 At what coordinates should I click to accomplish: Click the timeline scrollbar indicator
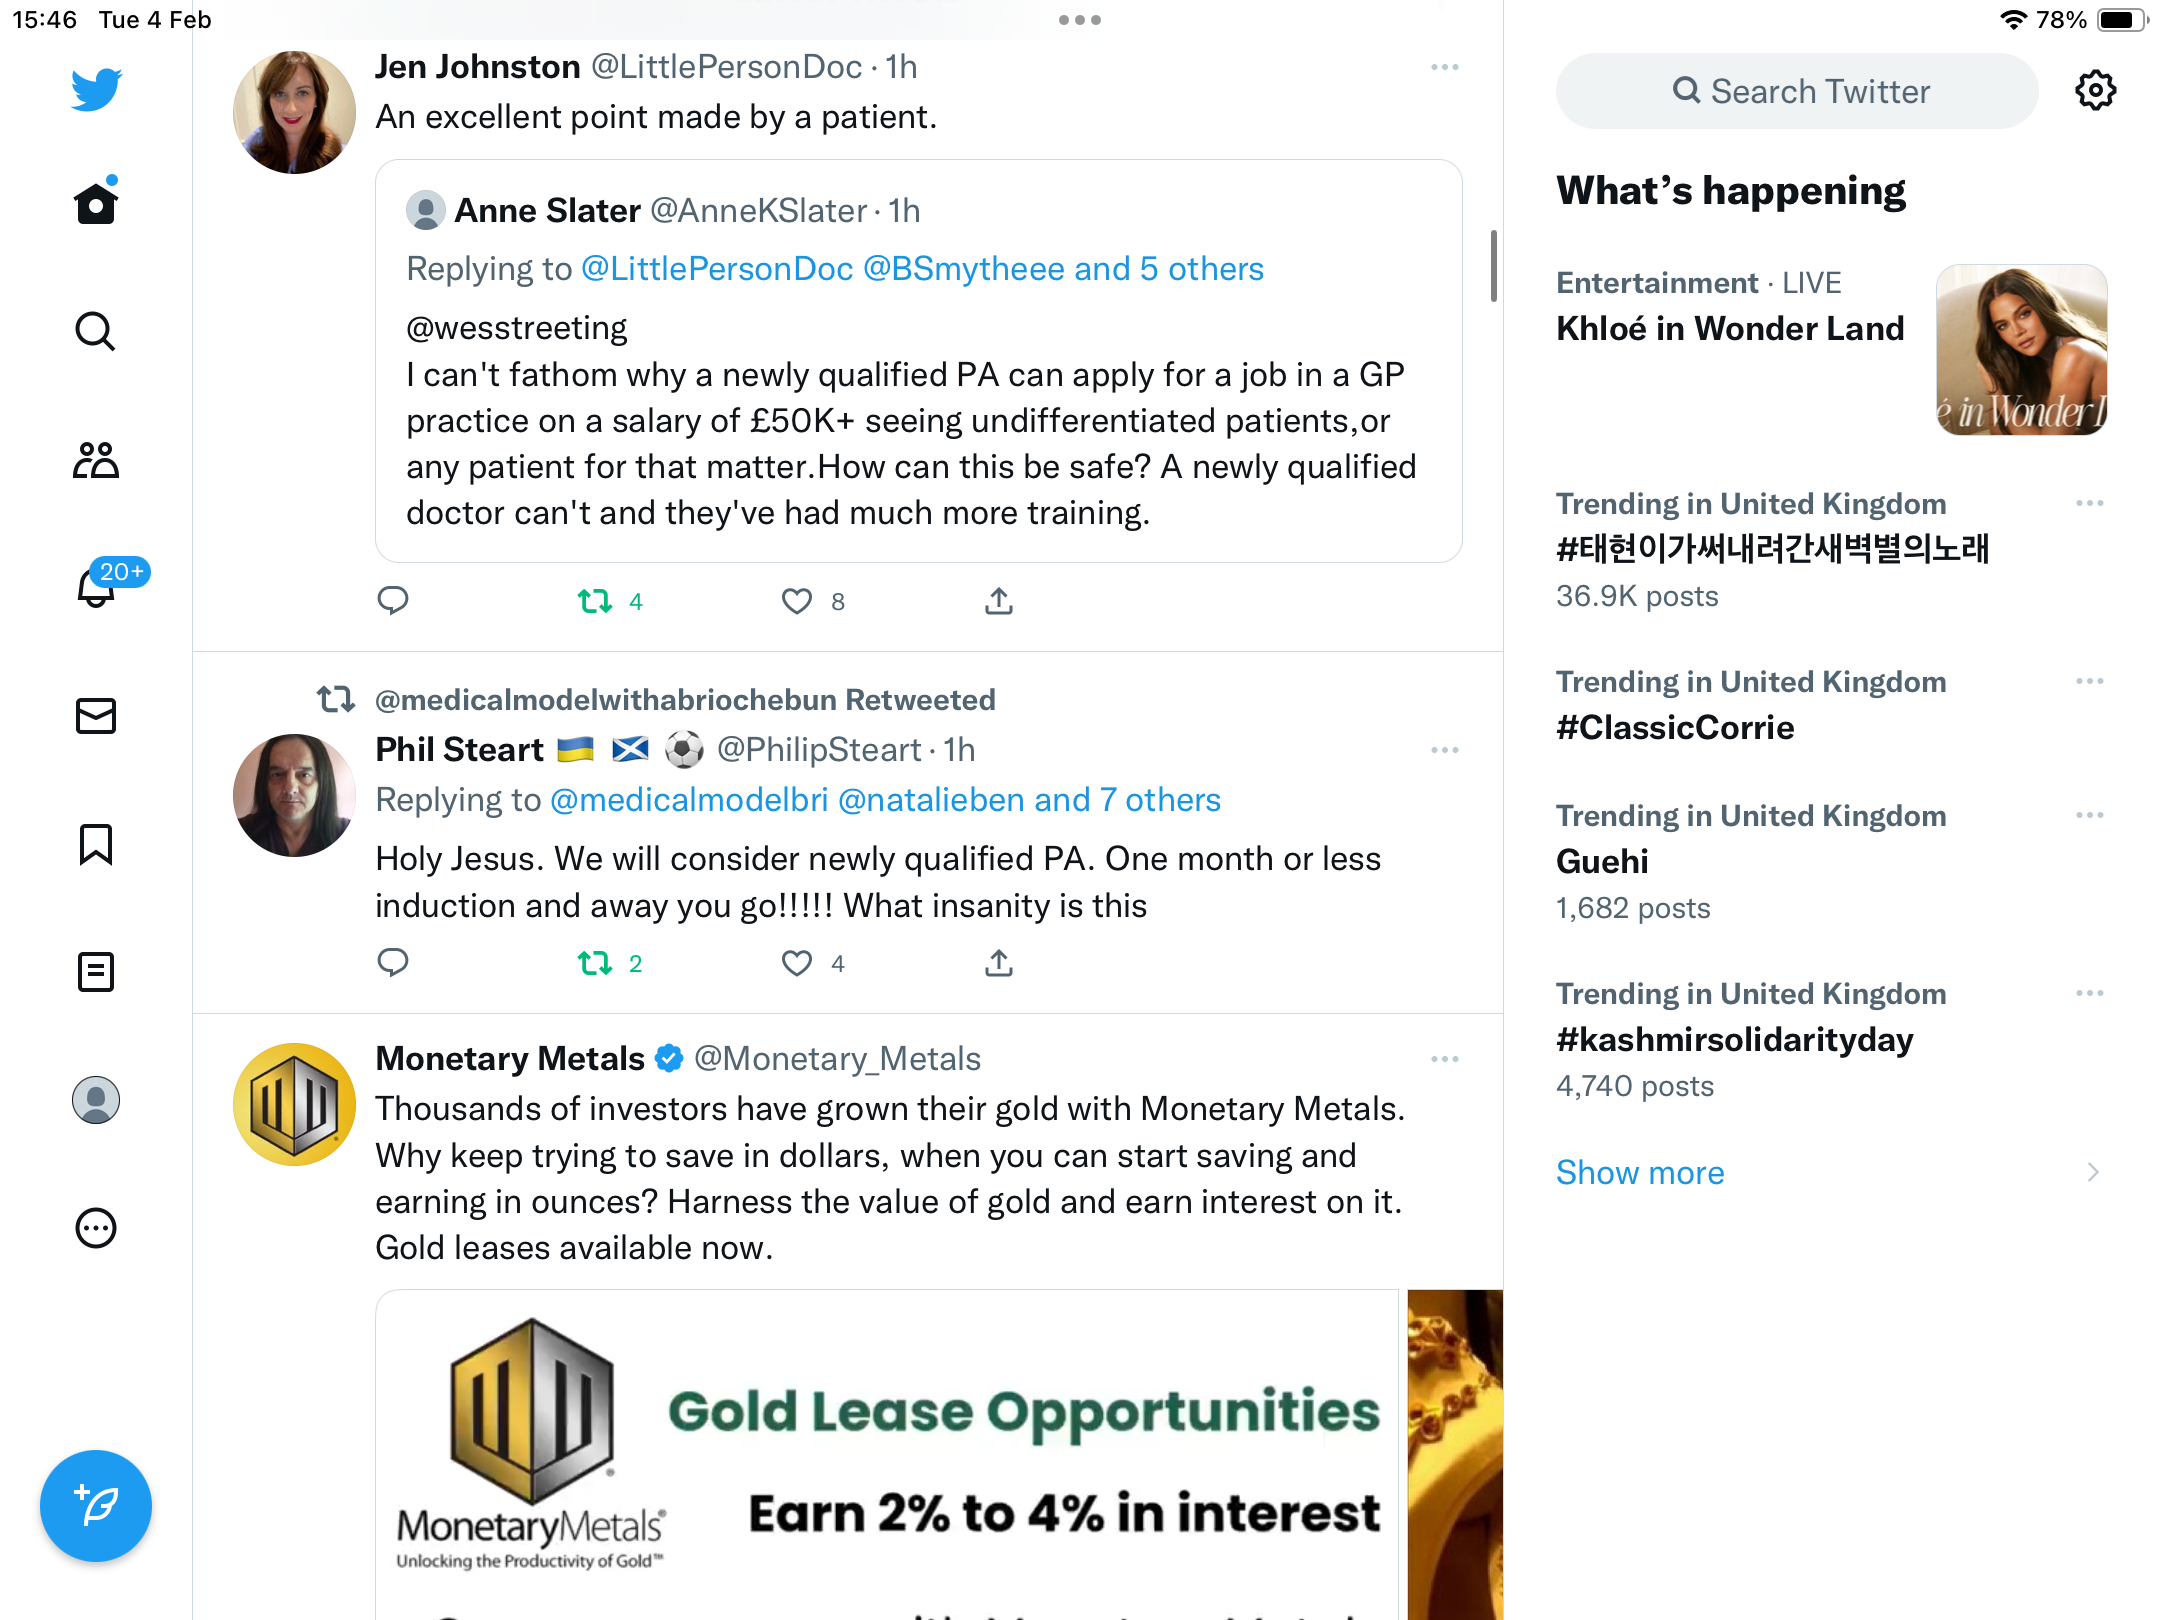(x=1494, y=266)
